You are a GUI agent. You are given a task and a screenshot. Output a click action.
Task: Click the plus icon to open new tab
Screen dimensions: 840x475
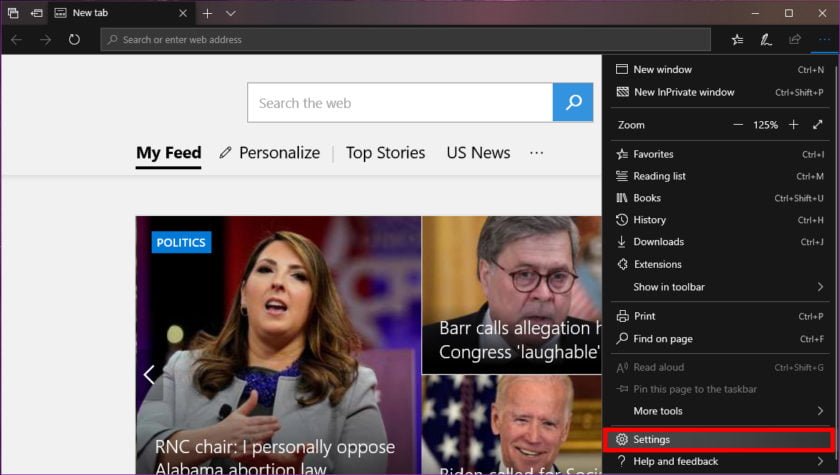pos(207,13)
